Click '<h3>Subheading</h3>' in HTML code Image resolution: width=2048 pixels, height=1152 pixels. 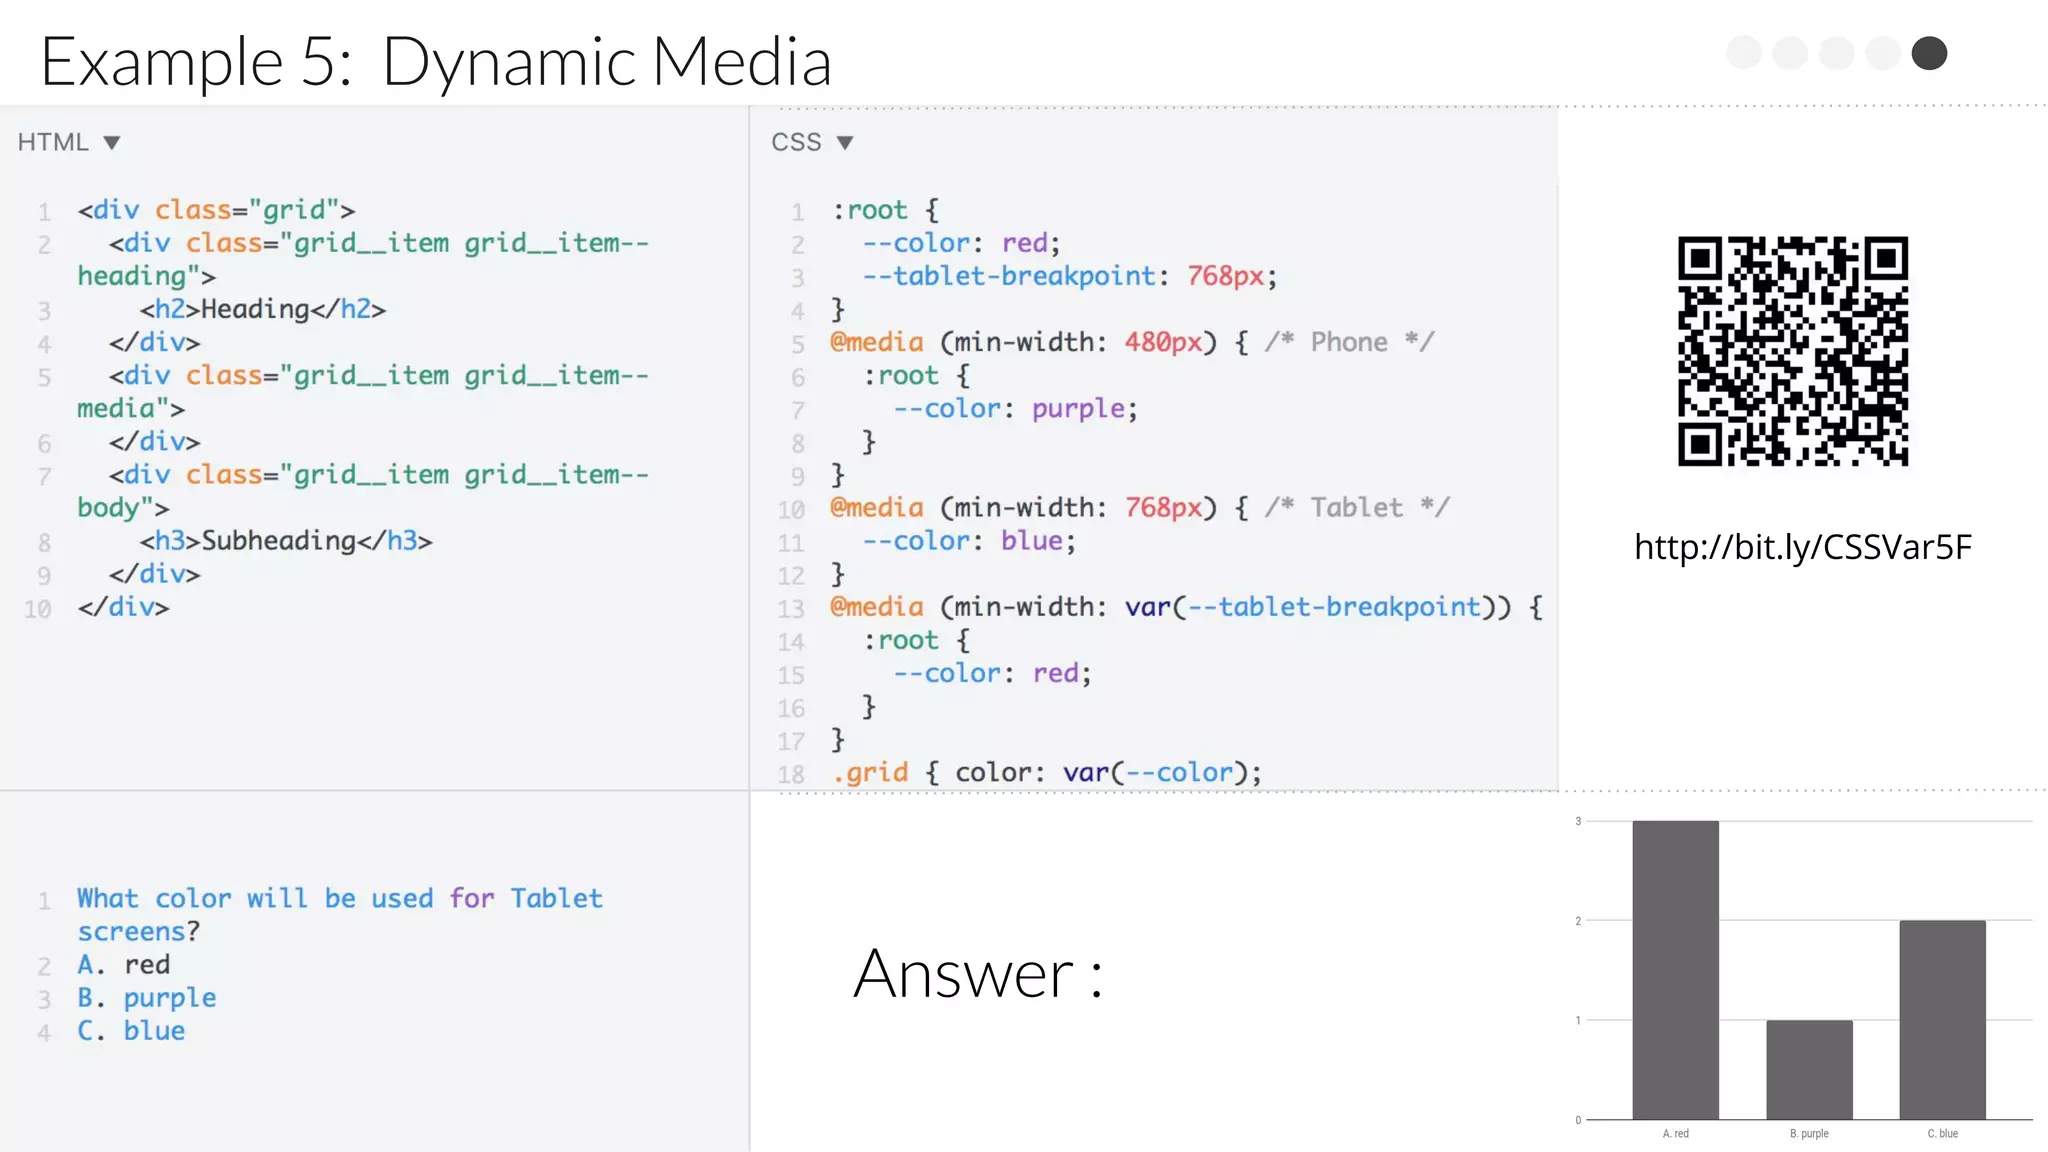tap(286, 541)
